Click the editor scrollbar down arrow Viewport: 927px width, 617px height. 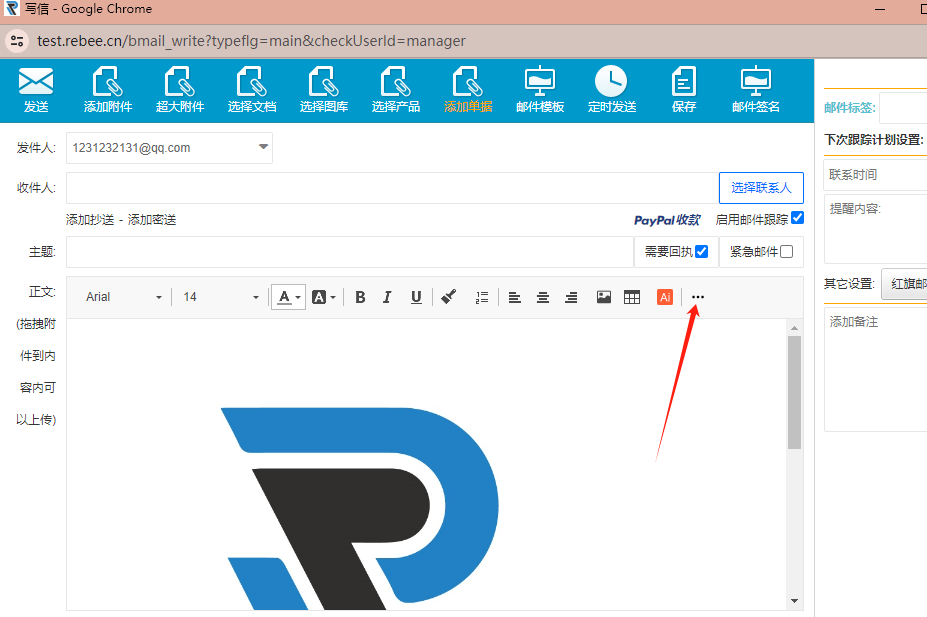[795, 601]
